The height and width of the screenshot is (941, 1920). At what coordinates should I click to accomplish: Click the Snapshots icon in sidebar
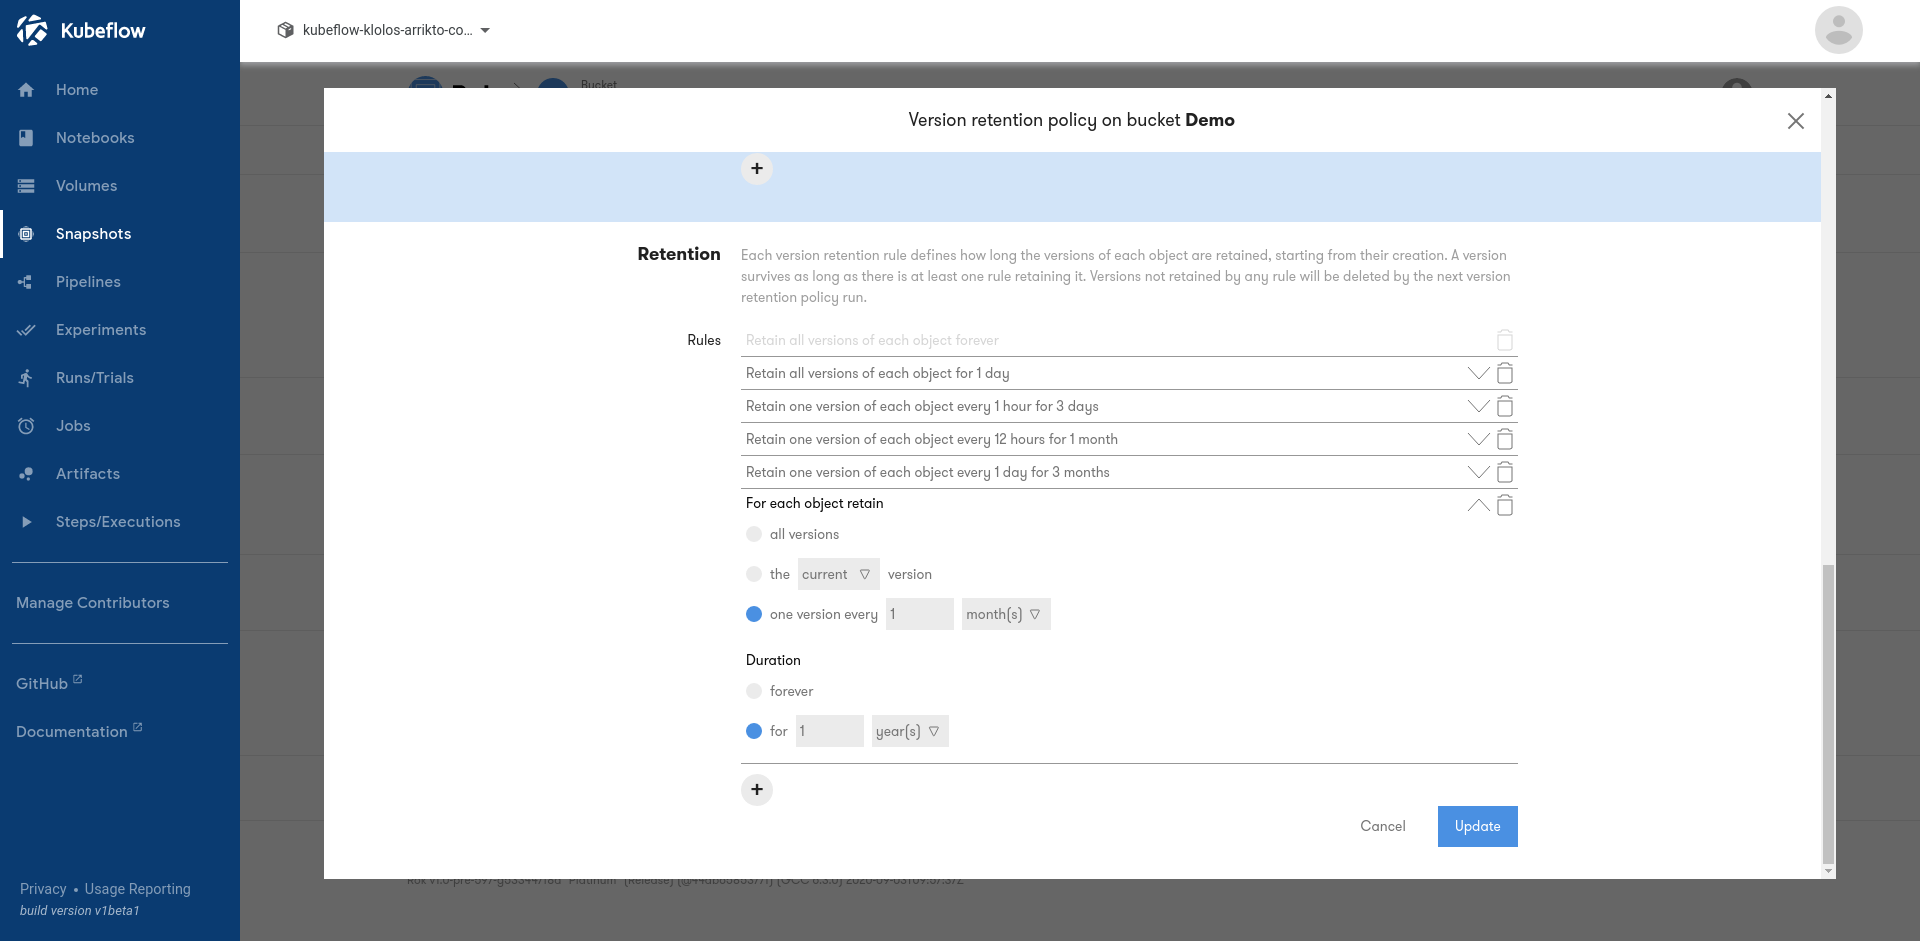(26, 234)
